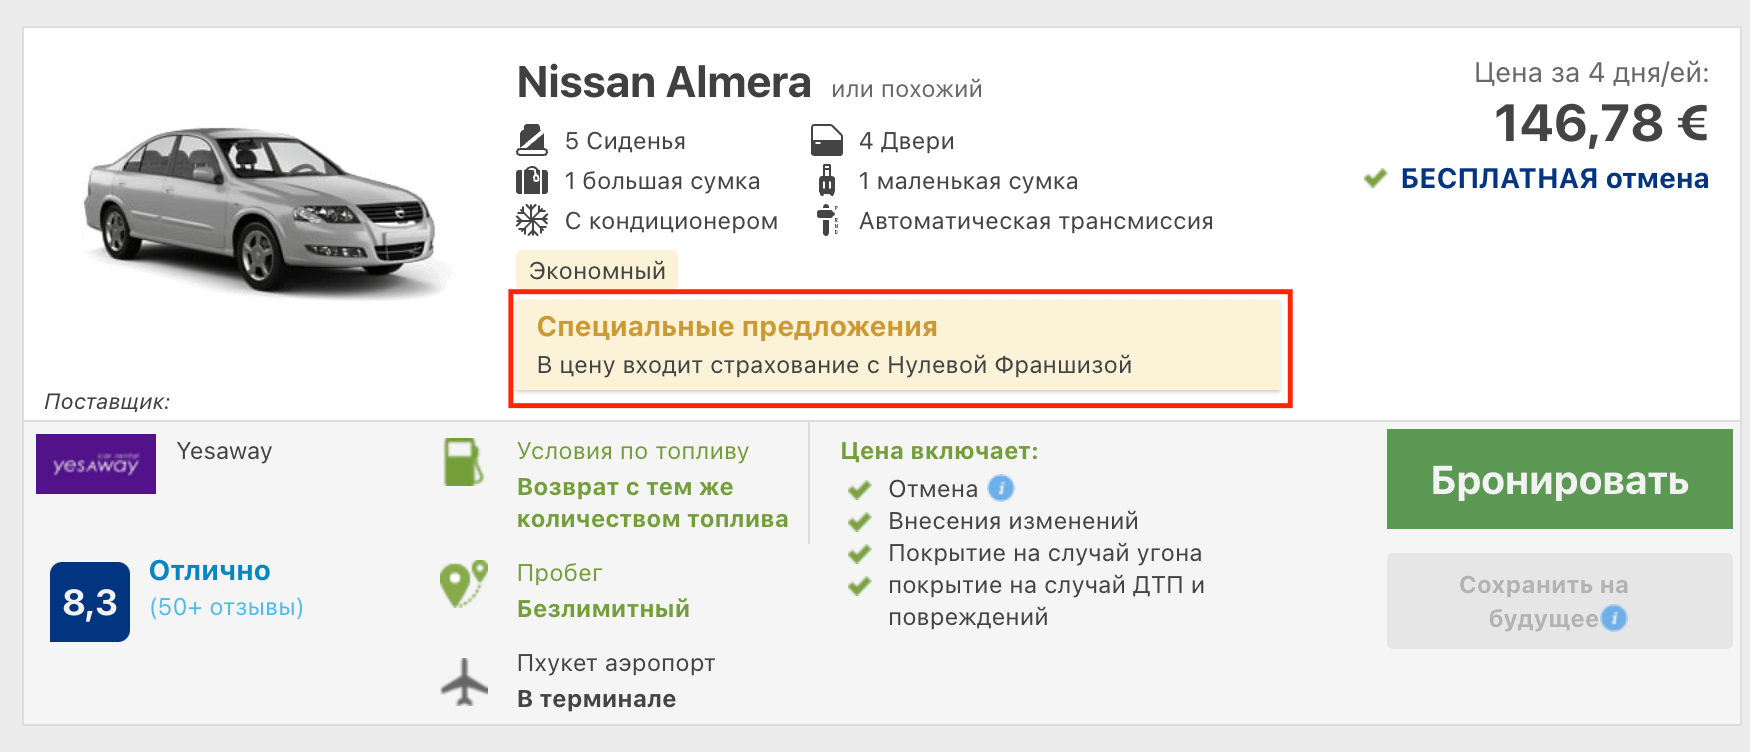1750x752 pixels.
Task: Click the small bag icon
Action: pos(826,181)
